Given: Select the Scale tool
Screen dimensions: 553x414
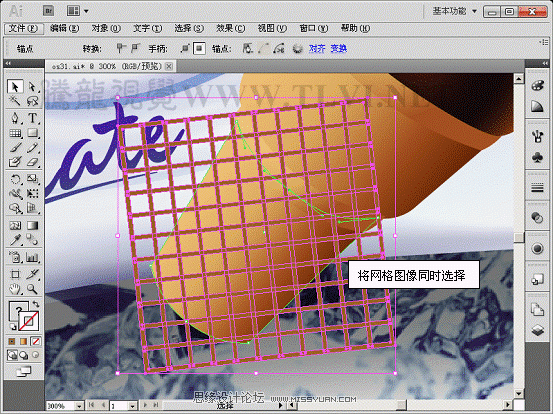Looking at the screenshot, I should click(x=32, y=179).
